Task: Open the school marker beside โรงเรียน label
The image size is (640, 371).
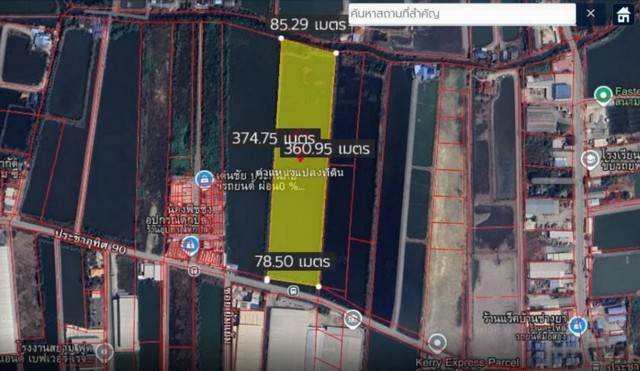Action: pyautogui.click(x=590, y=160)
